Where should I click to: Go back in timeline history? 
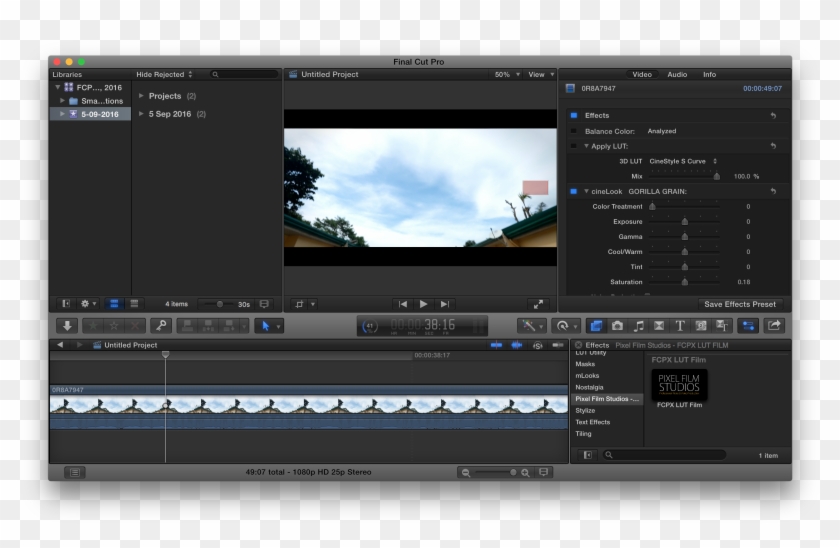click(60, 345)
